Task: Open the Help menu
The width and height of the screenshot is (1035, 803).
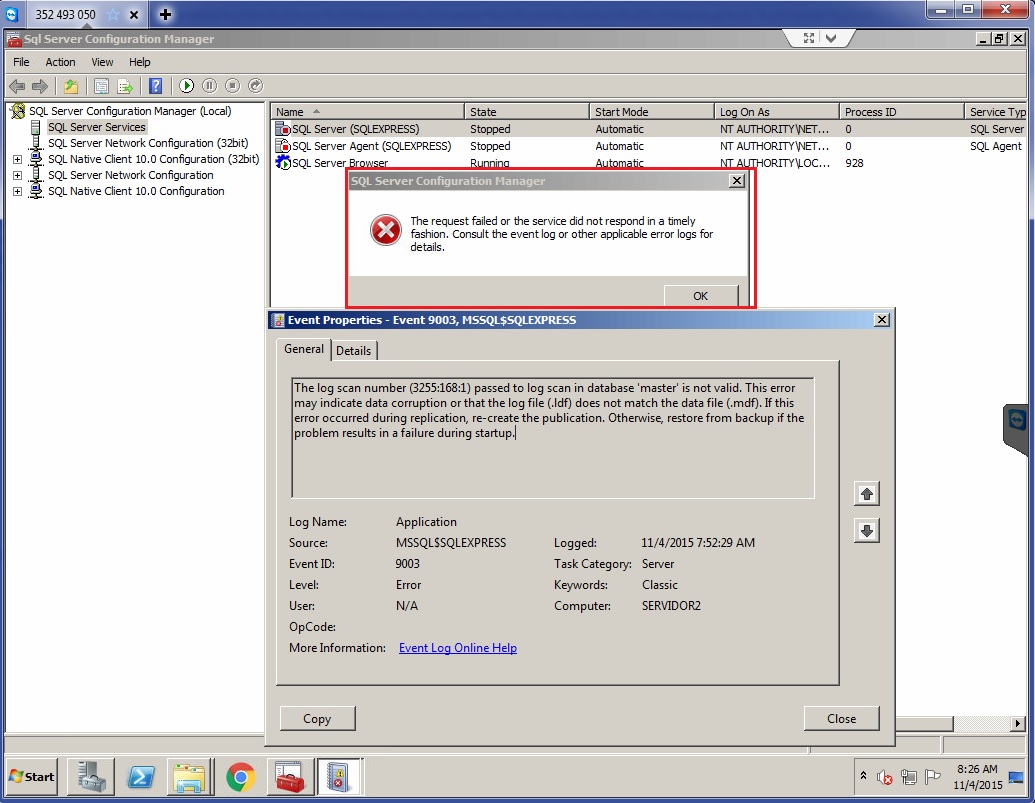Action: (x=139, y=62)
